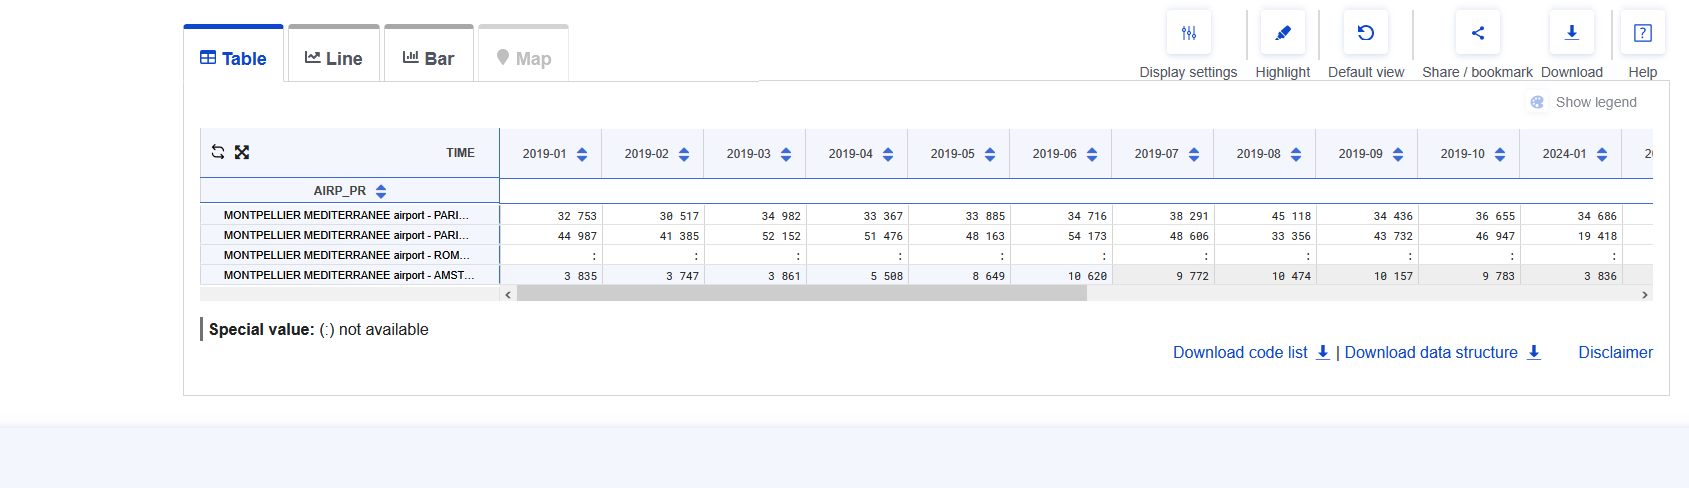Click the cell value 54 173
1689x488 pixels.
[x=1087, y=236]
